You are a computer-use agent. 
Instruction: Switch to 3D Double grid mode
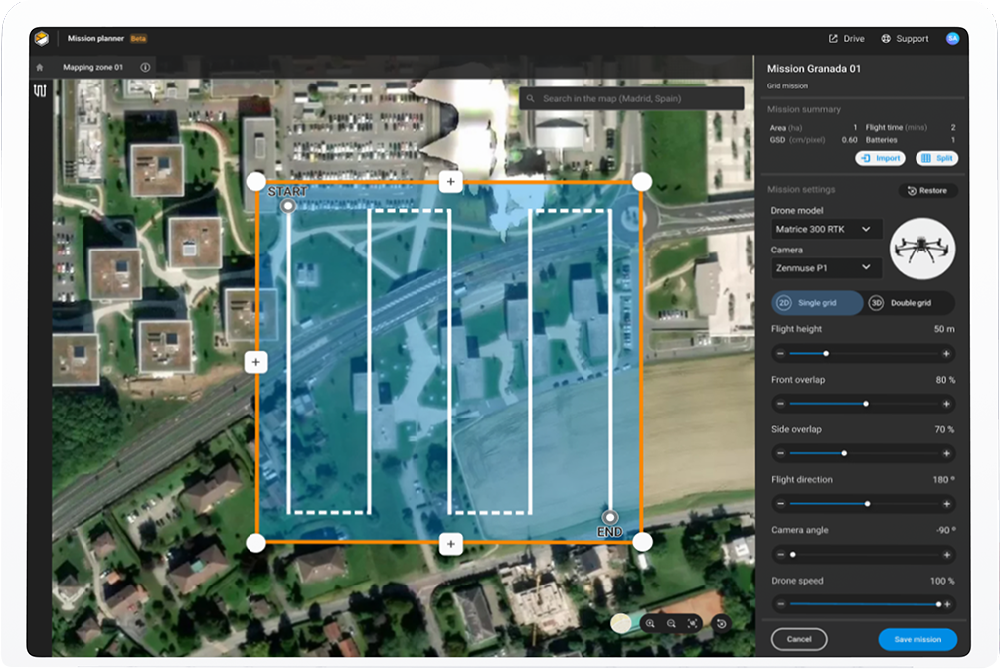click(909, 303)
